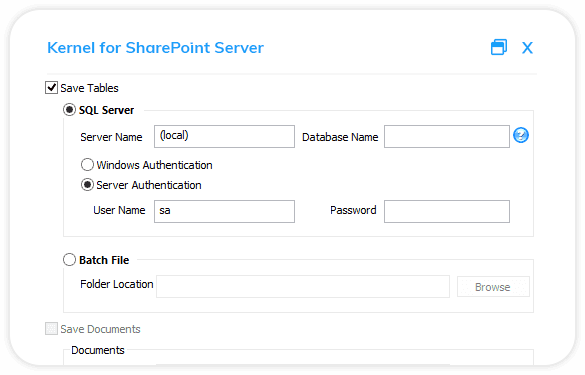Image resolution: width=585 pixels, height=375 pixels.
Task: Click the Password label
Action: pos(353,210)
